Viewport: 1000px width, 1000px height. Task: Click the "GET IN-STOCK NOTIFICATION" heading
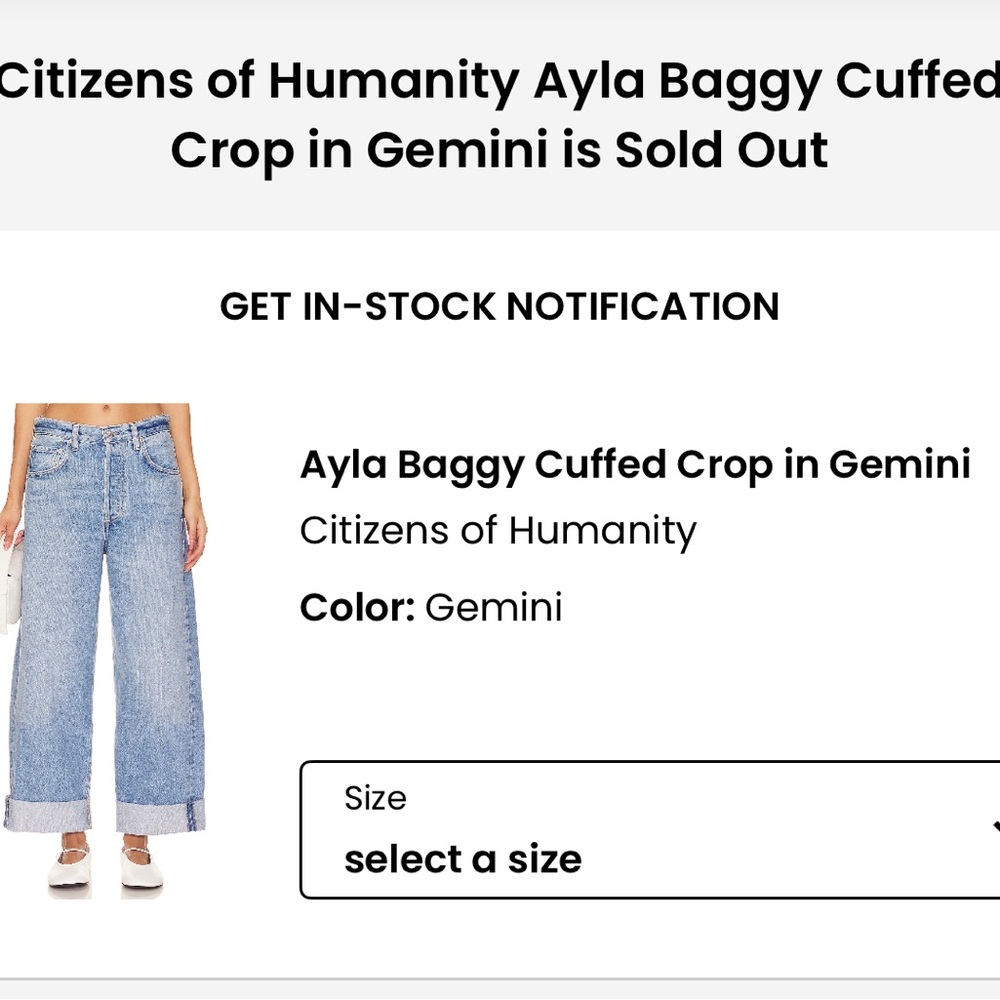pos(499,307)
